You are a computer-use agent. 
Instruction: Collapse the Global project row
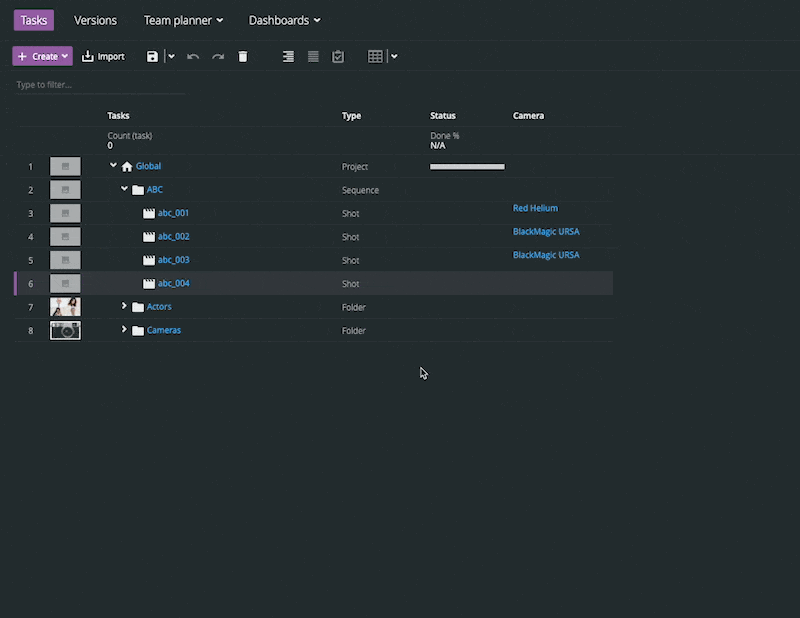(113, 165)
